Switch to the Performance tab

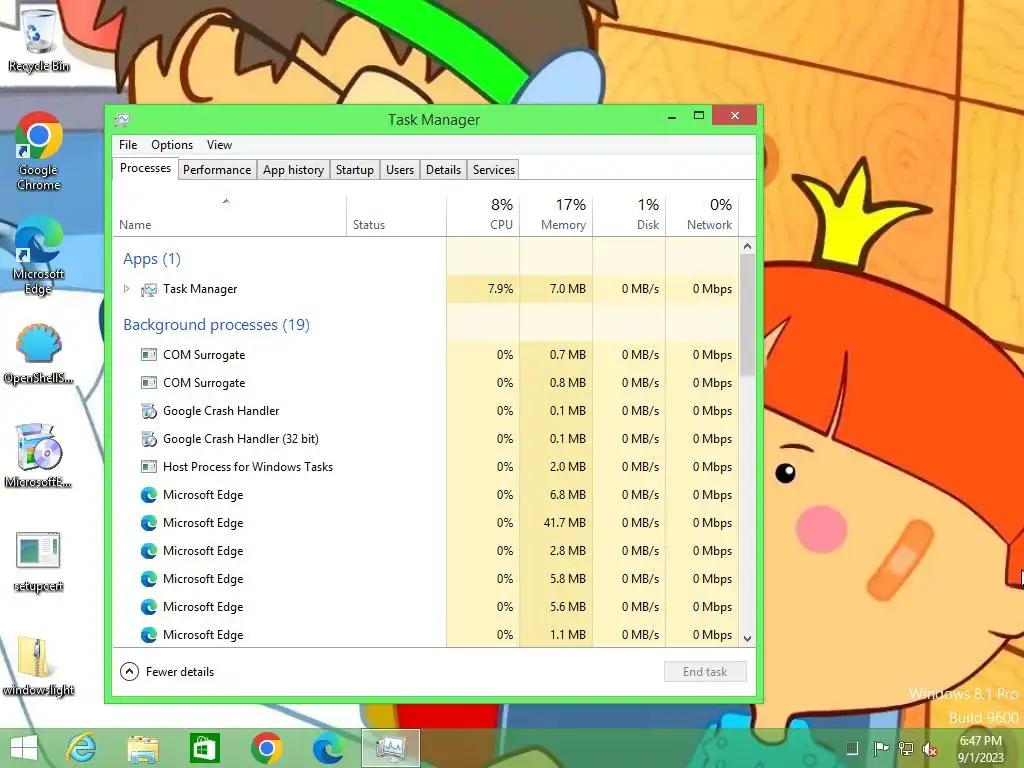click(217, 170)
